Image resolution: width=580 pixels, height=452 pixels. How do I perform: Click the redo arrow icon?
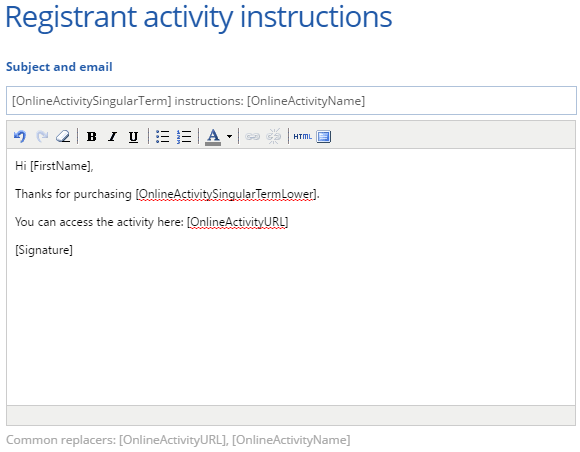click(x=42, y=136)
